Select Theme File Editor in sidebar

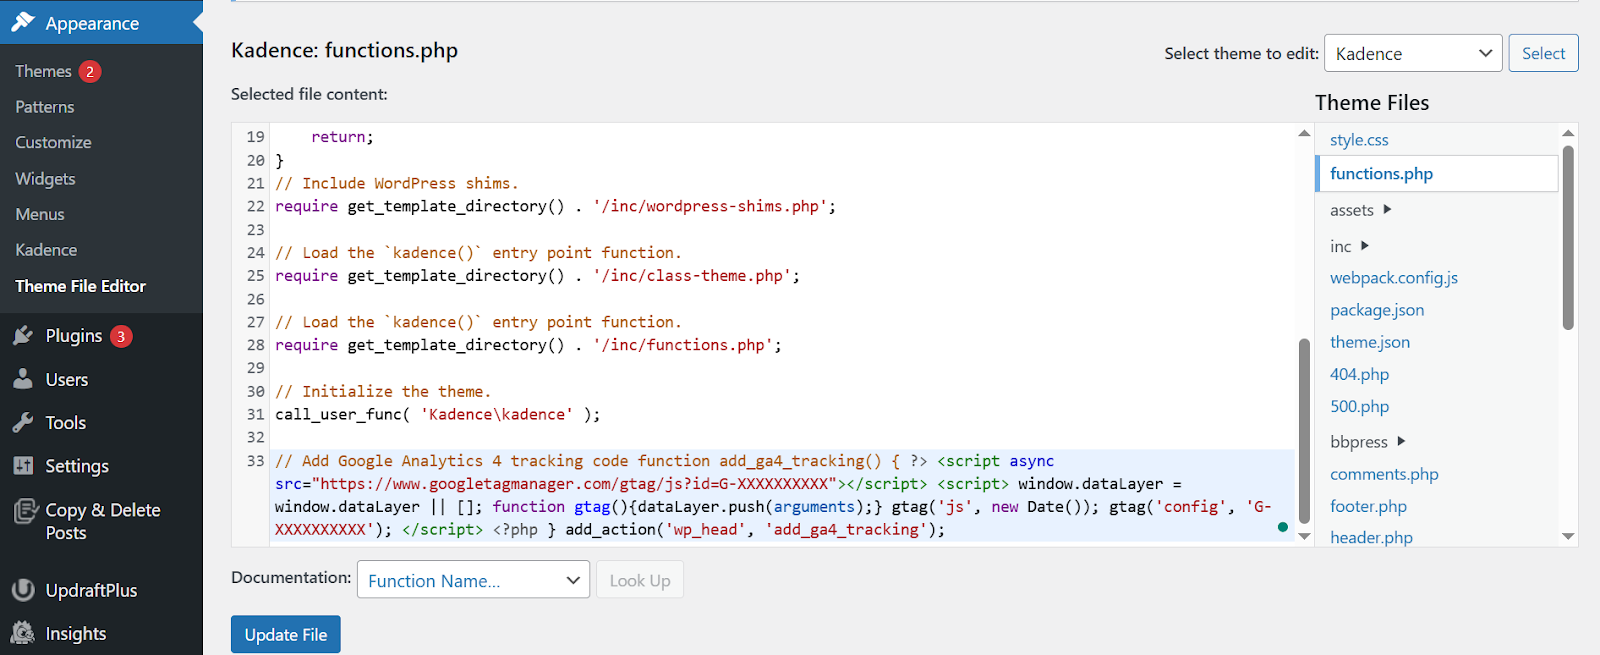80,286
